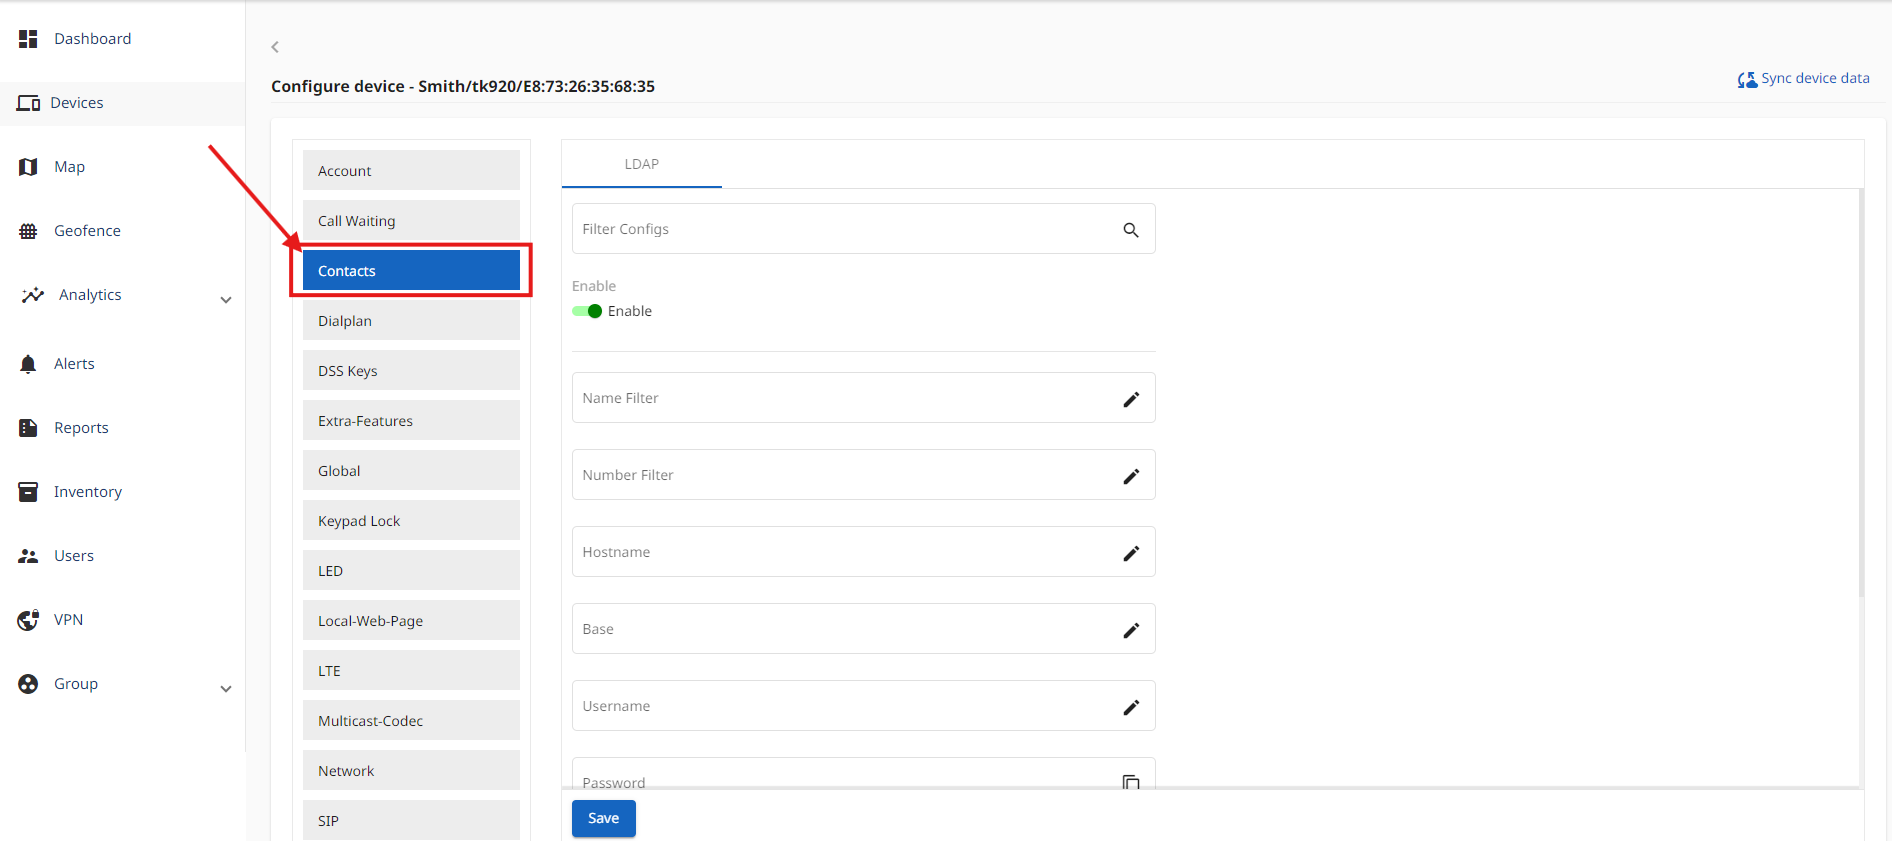The height and width of the screenshot is (841, 1892).
Task: Click the pencil icon for Name Filter
Action: pos(1131,399)
